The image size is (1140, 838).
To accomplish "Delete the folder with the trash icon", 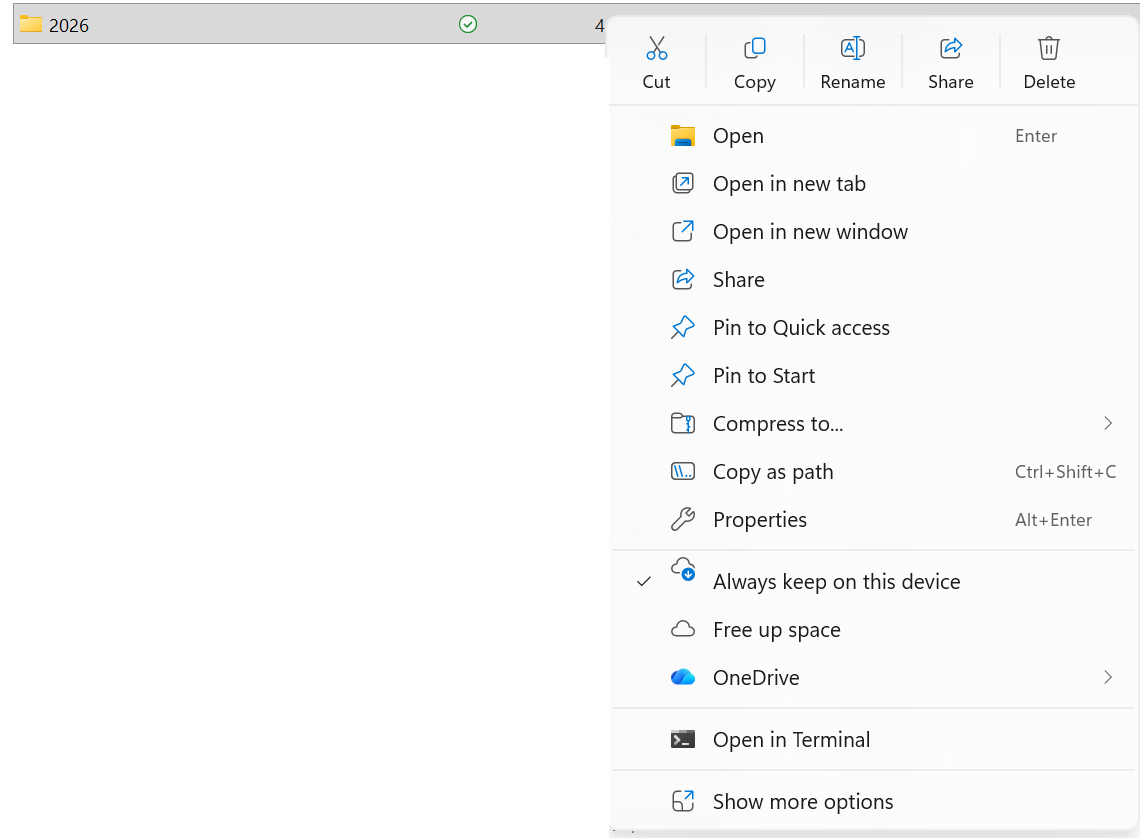I will tap(1048, 61).
